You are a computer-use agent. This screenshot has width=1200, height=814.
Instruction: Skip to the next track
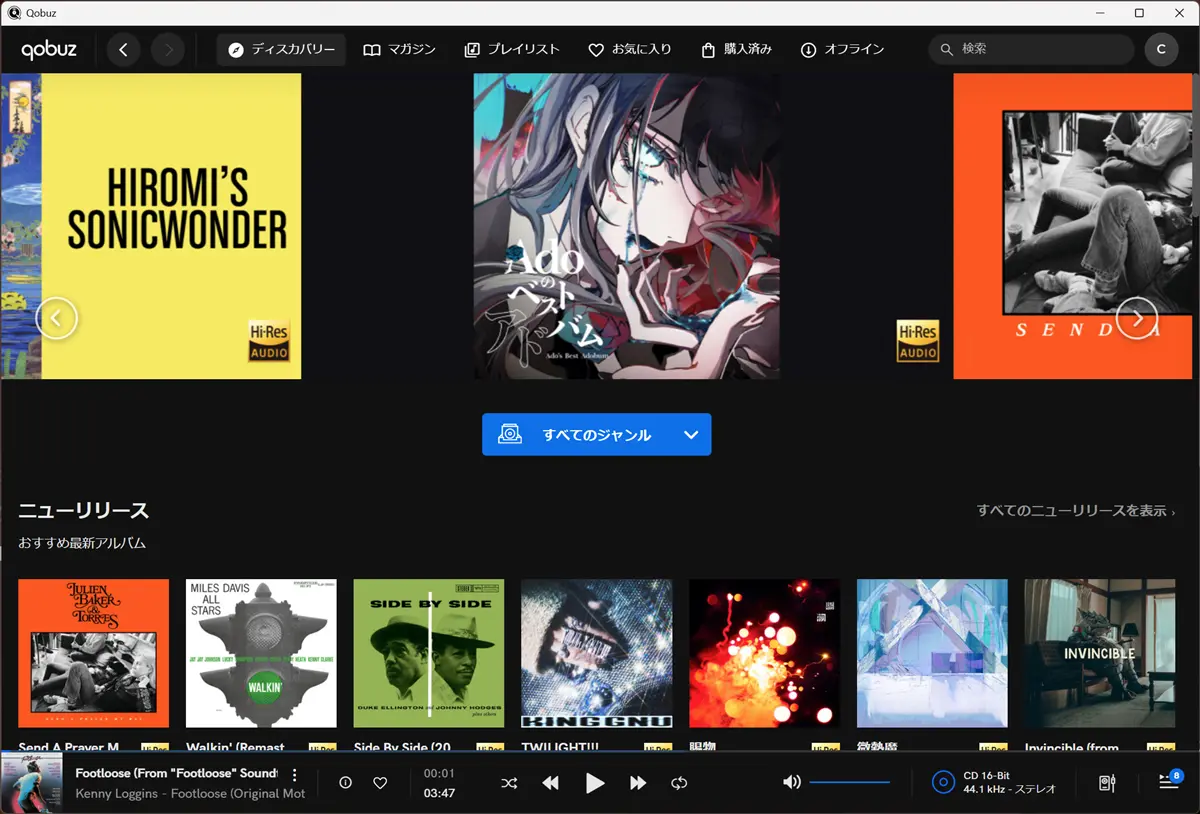(x=638, y=783)
